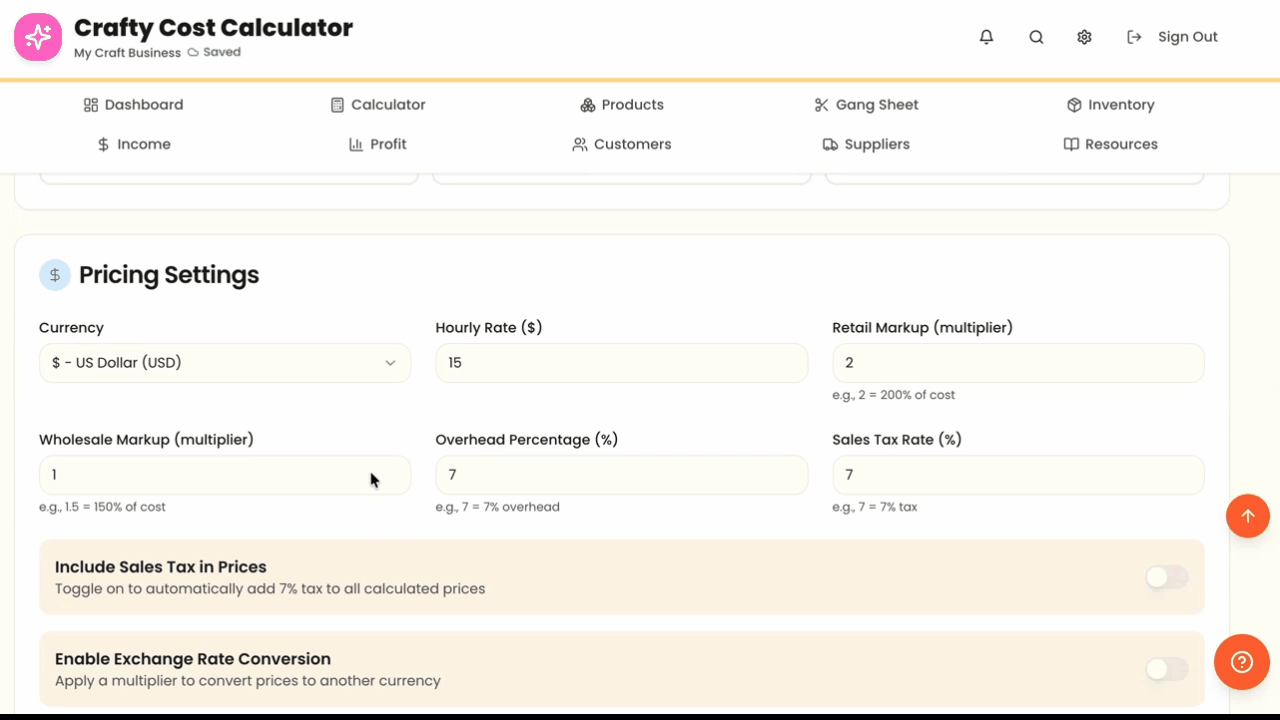Click the Overhead Percentage input field
1280x720 pixels.
tap(622, 475)
